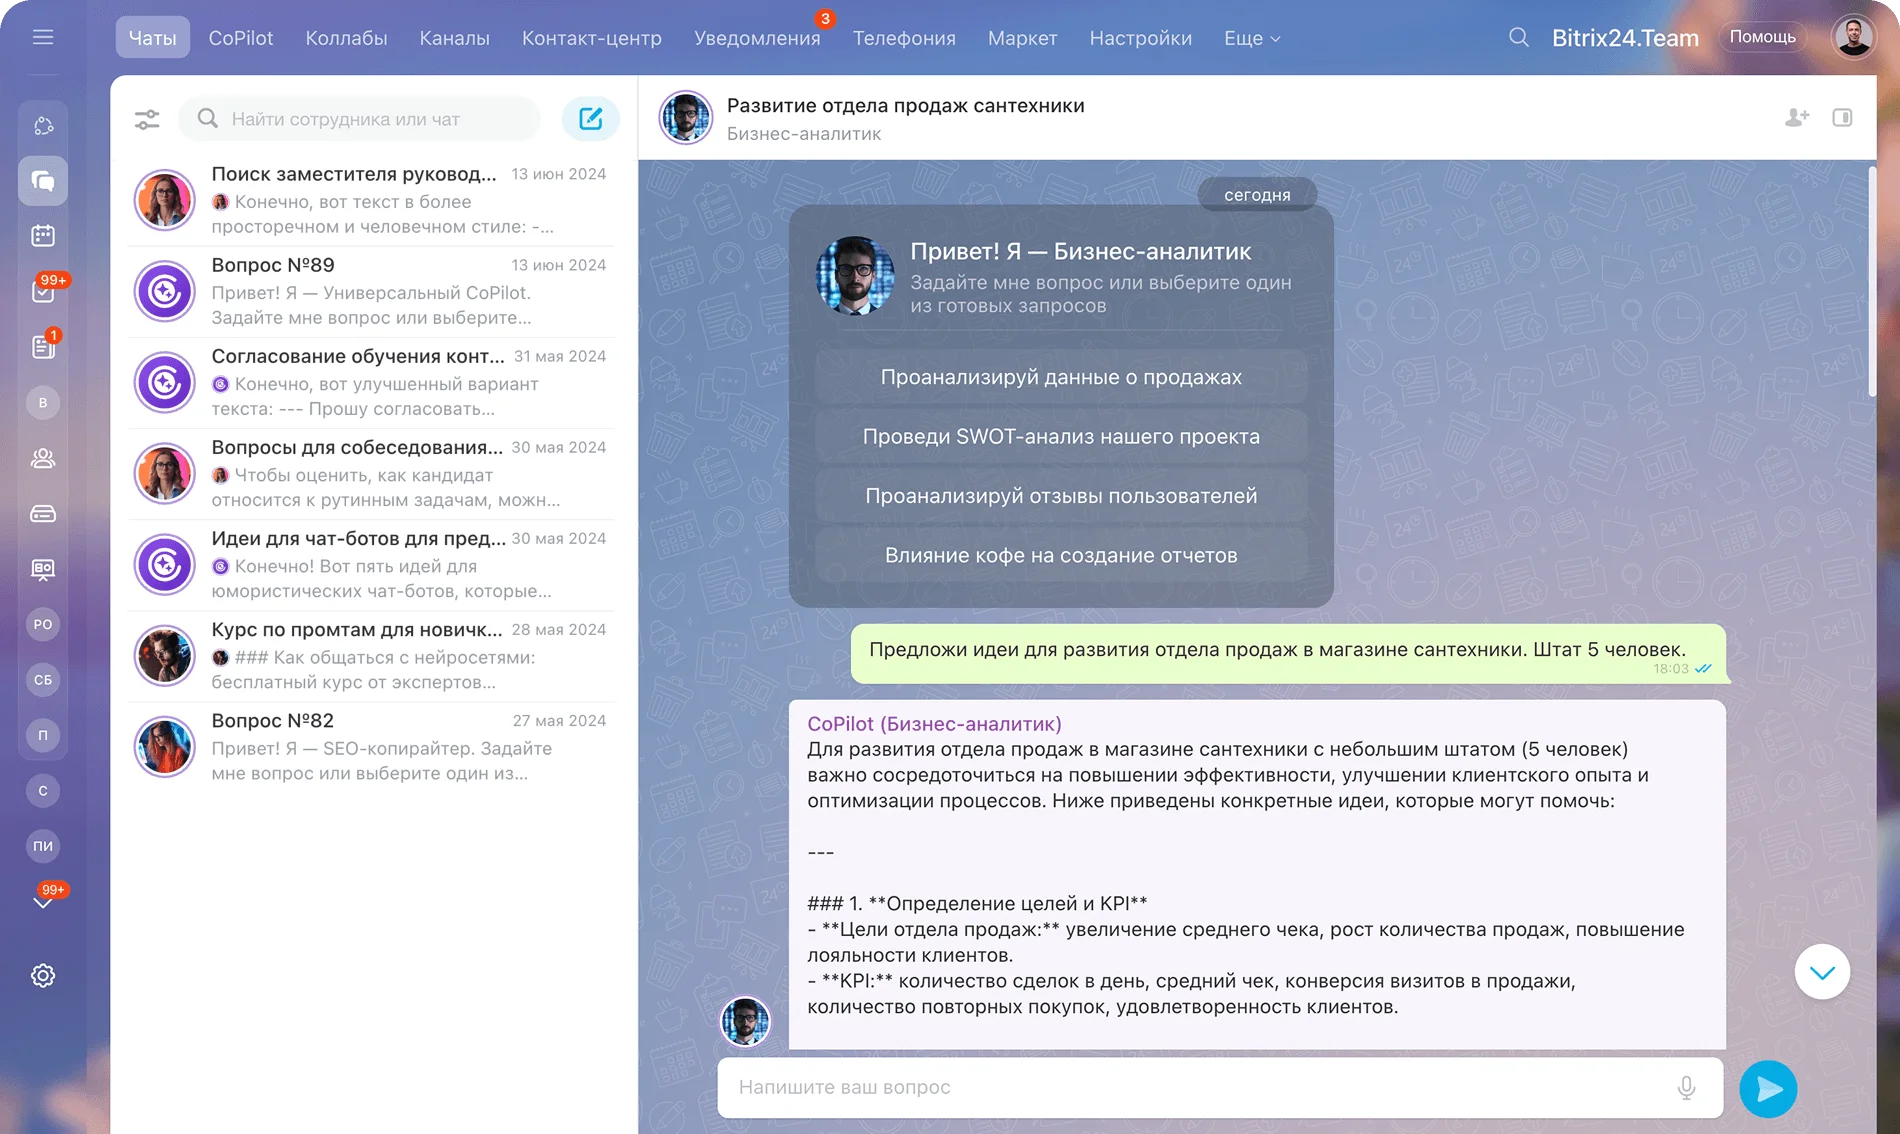This screenshot has height=1134, width=1900.
Task: Open the Уведомления tab
Action: pos(756,38)
